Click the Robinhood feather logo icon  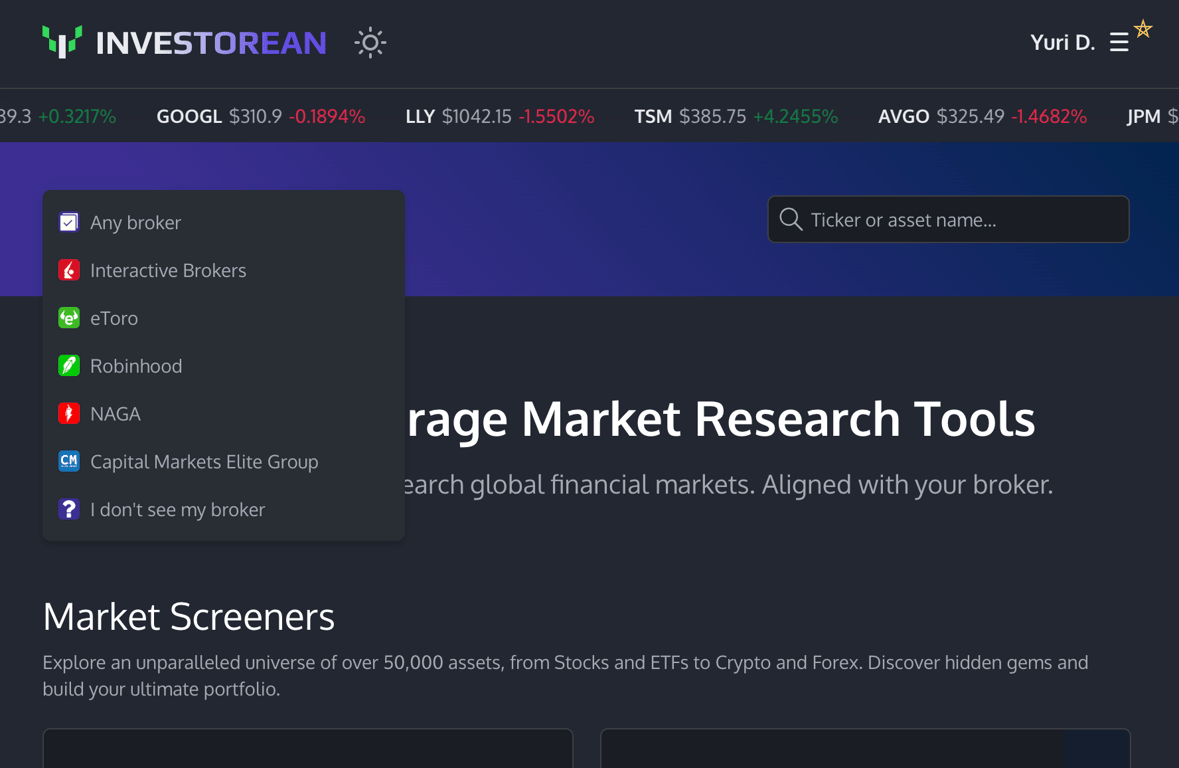click(x=68, y=366)
